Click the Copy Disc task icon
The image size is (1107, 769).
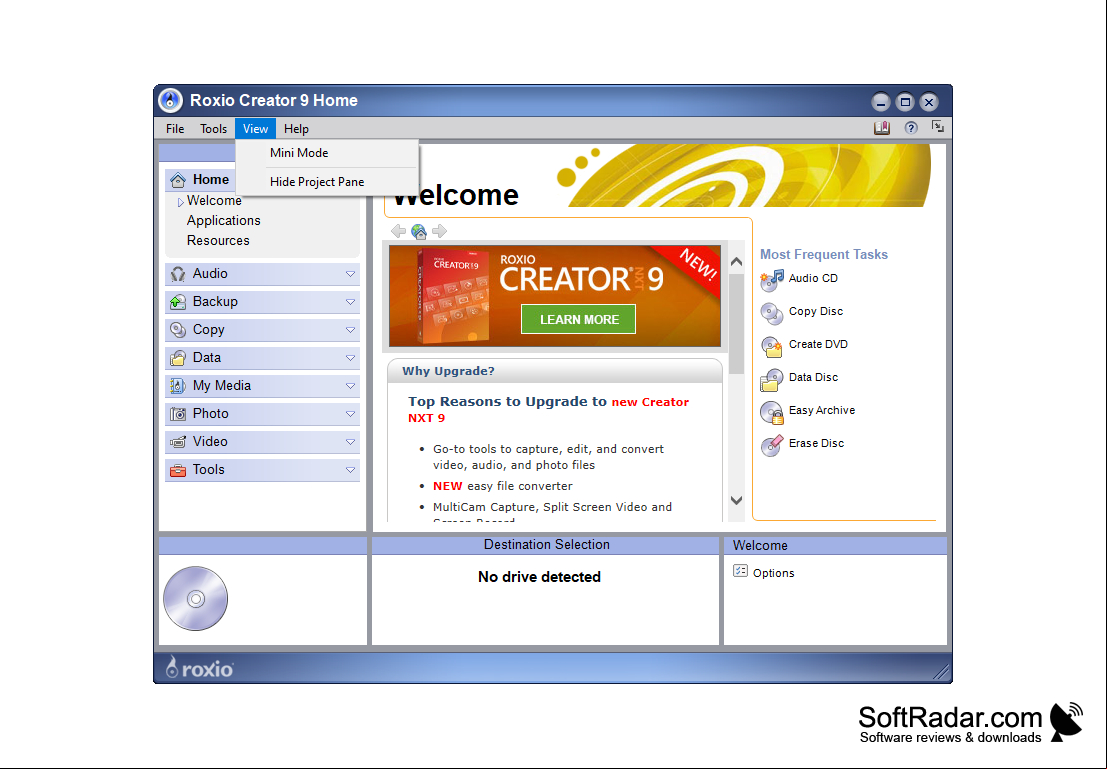coord(772,313)
